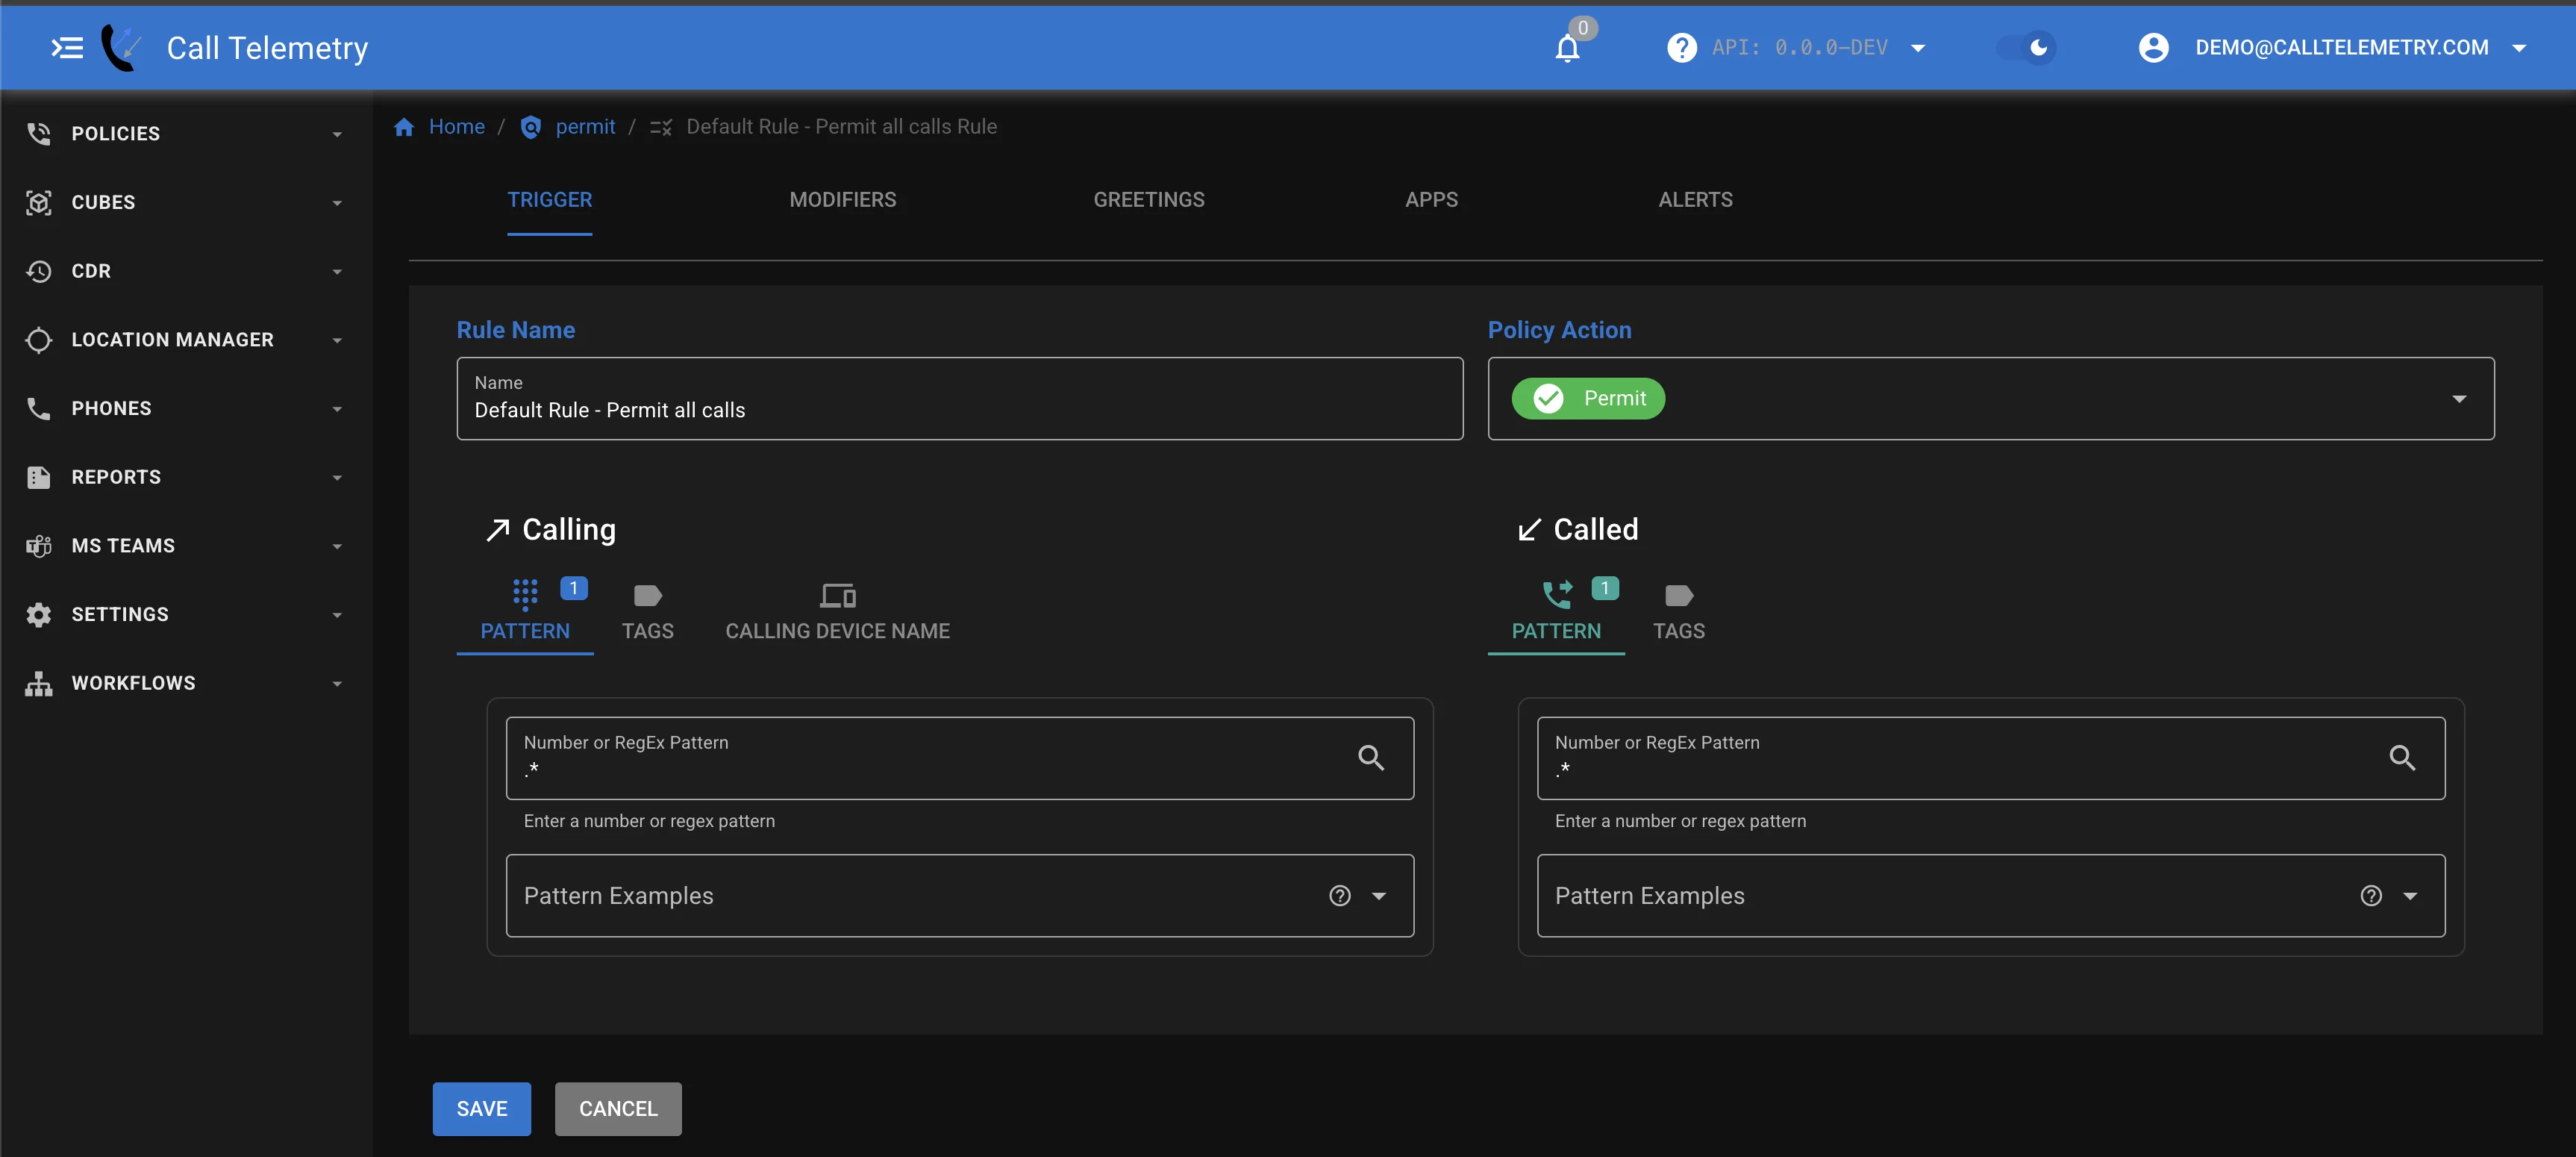Click the Rule Name input field
The width and height of the screenshot is (2576, 1157).
[x=958, y=409]
